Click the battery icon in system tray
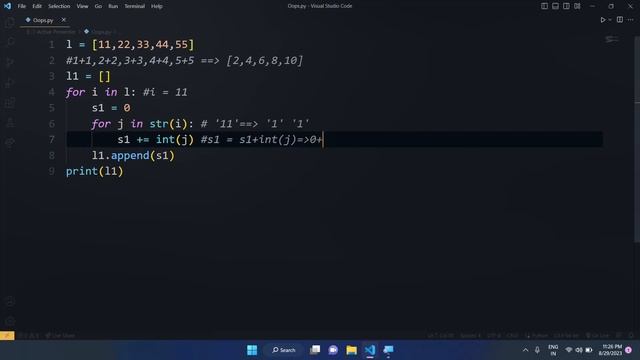 tap(589, 350)
